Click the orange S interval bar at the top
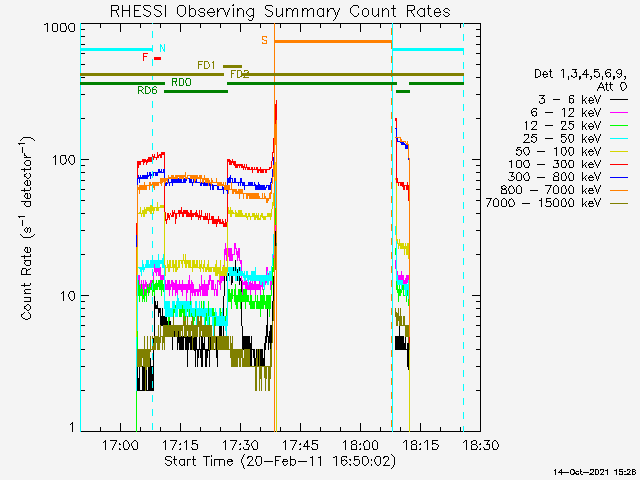Viewport: 640px width, 480px height. click(333, 41)
